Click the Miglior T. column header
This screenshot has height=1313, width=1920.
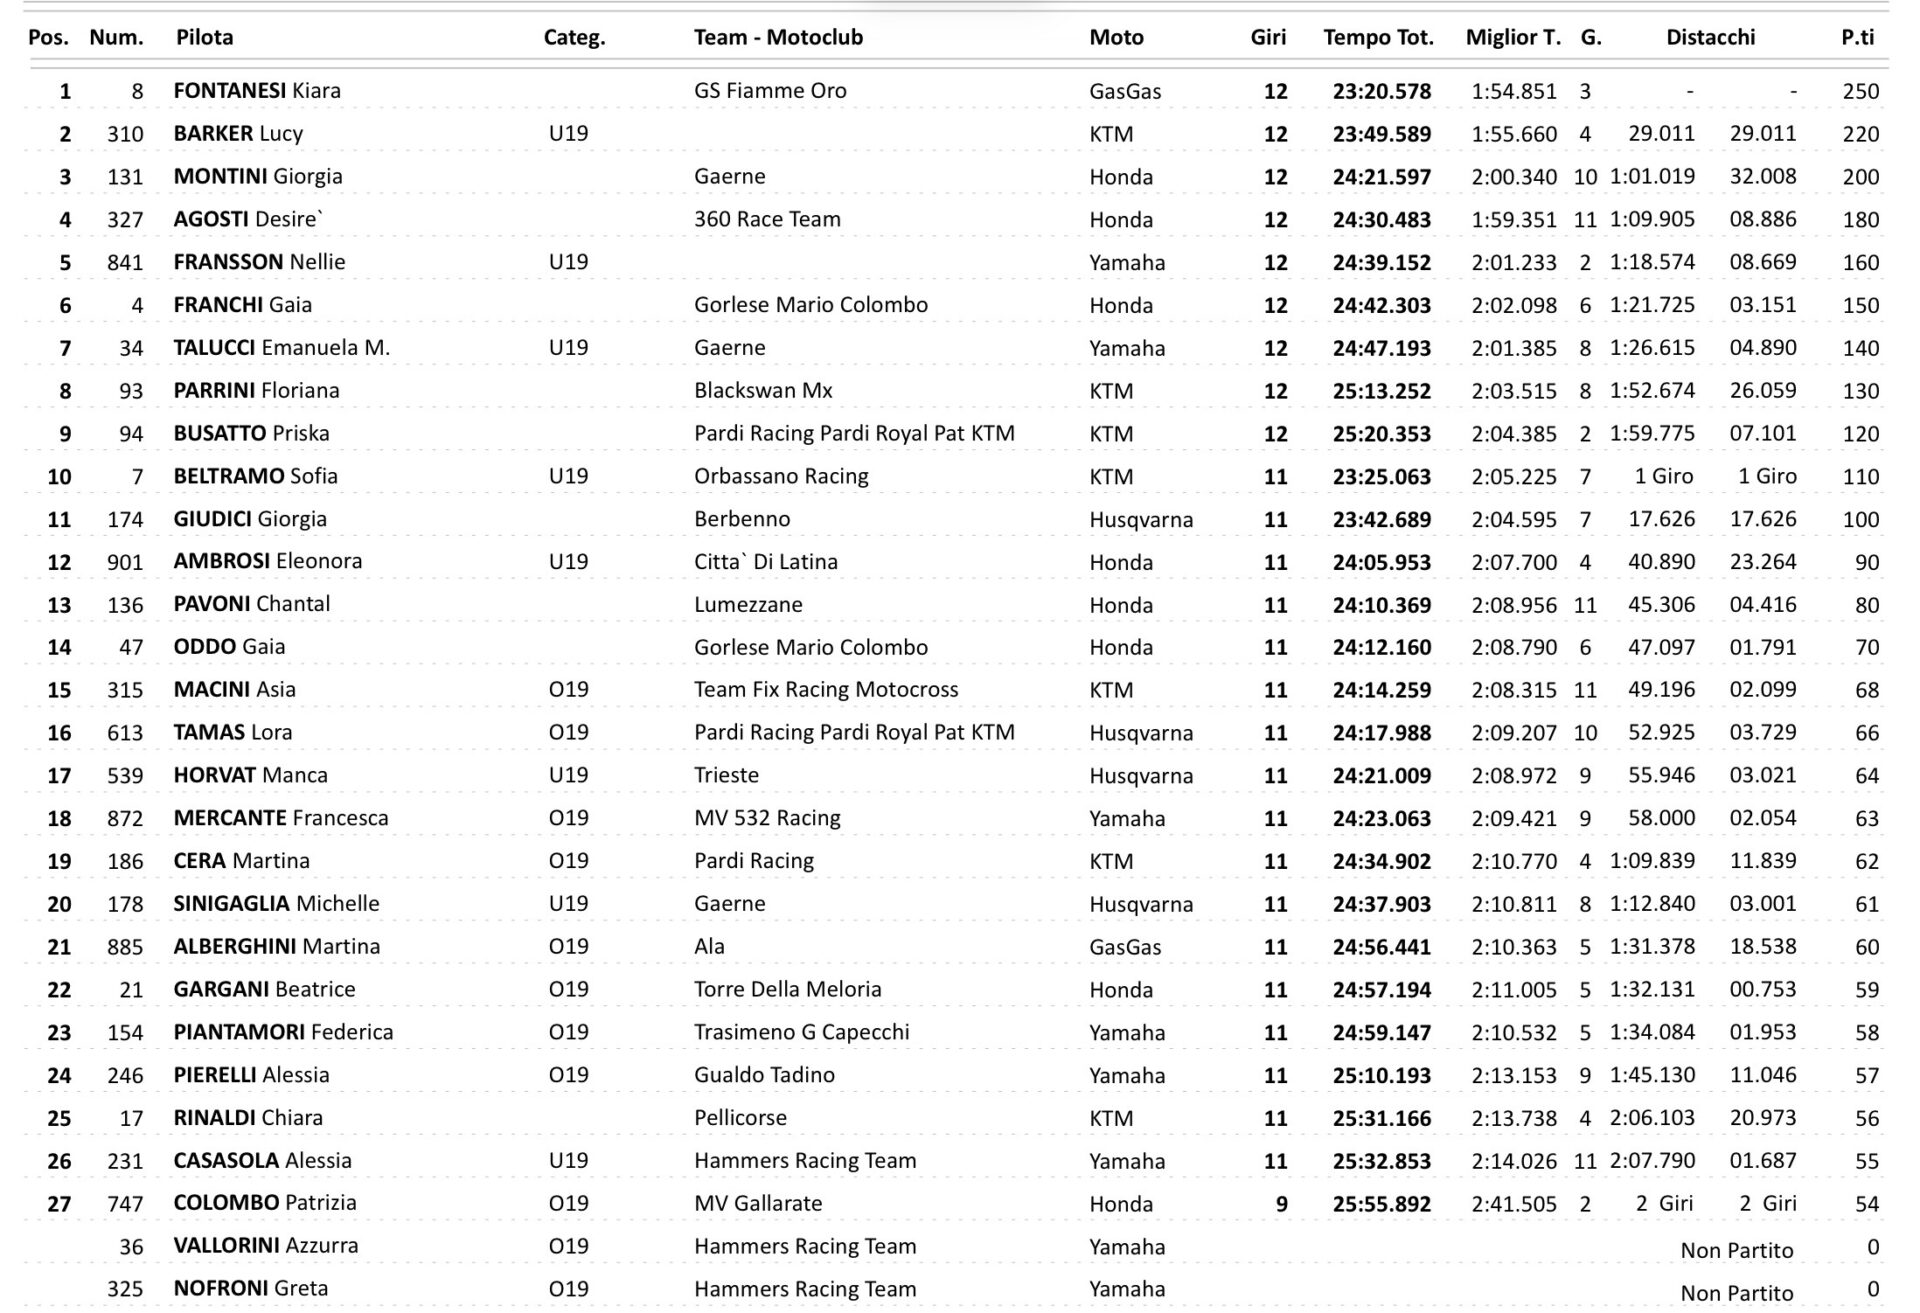tap(1512, 38)
